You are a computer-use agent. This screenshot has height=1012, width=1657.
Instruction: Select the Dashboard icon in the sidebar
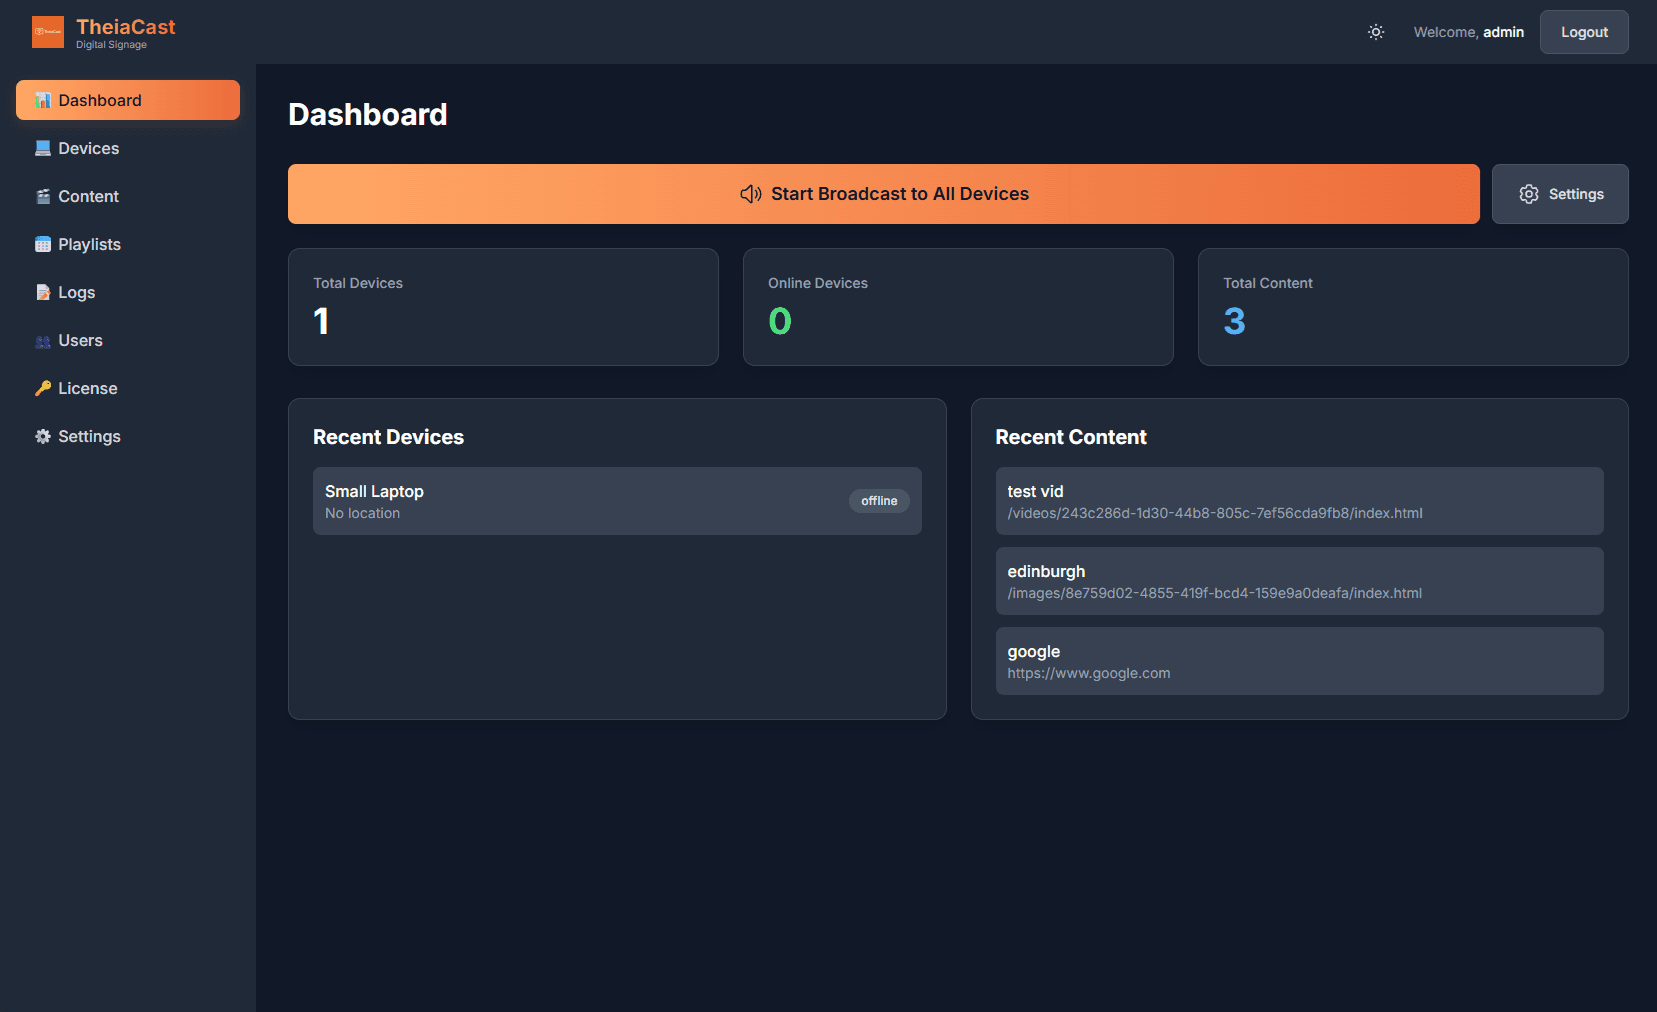pyautogui.click(x=42, y=100)
